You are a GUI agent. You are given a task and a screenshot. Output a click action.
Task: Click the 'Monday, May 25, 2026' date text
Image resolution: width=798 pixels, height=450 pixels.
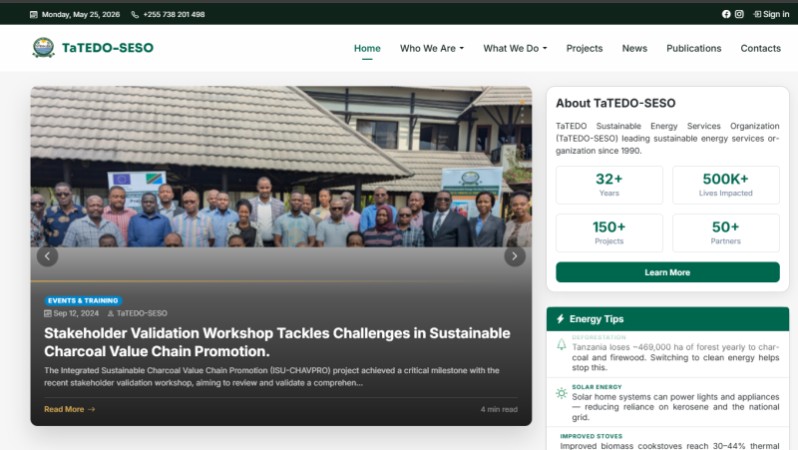coord(81,14)
